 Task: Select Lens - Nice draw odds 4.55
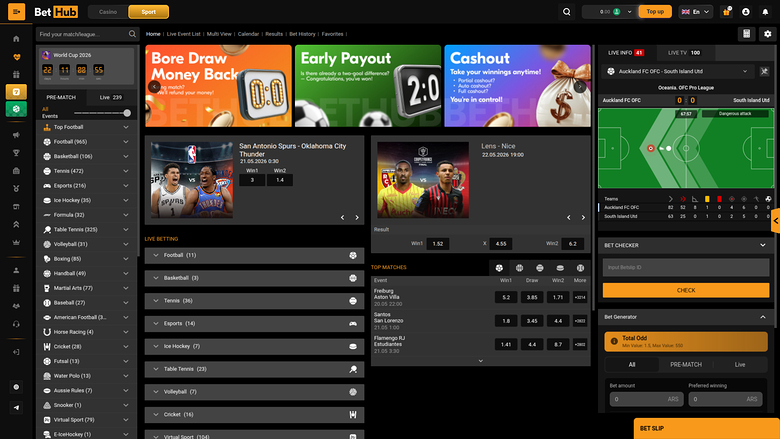coord(500,244)
